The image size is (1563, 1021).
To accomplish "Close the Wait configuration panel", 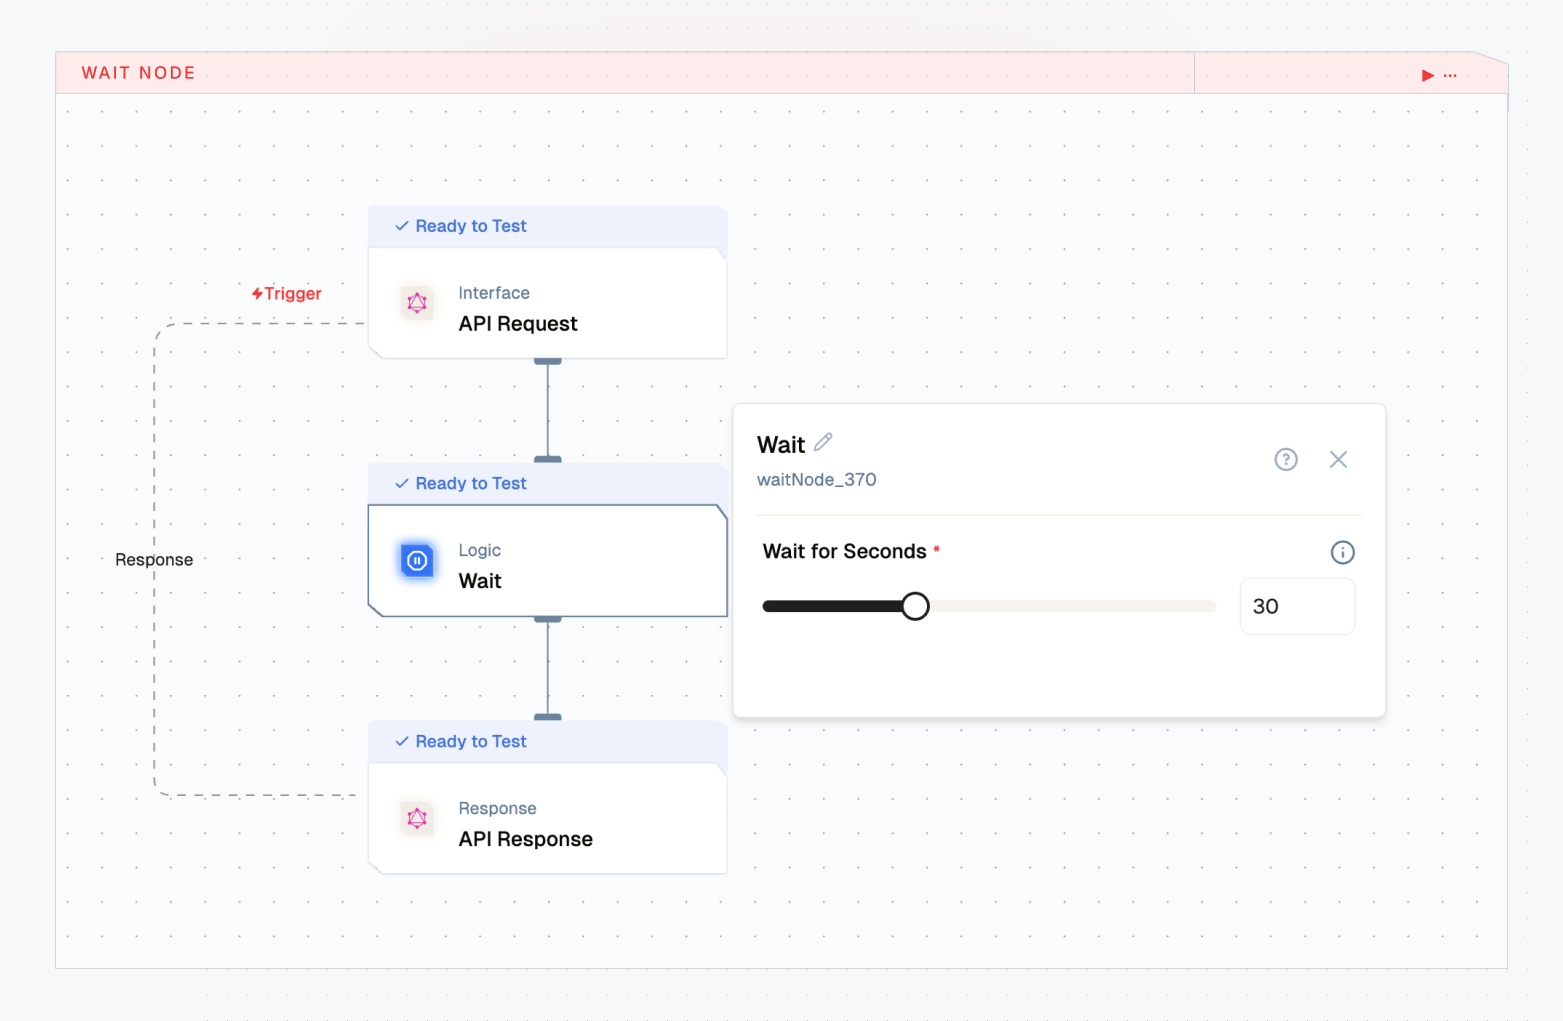I will pyautogui.click(x=1338, y=459).
